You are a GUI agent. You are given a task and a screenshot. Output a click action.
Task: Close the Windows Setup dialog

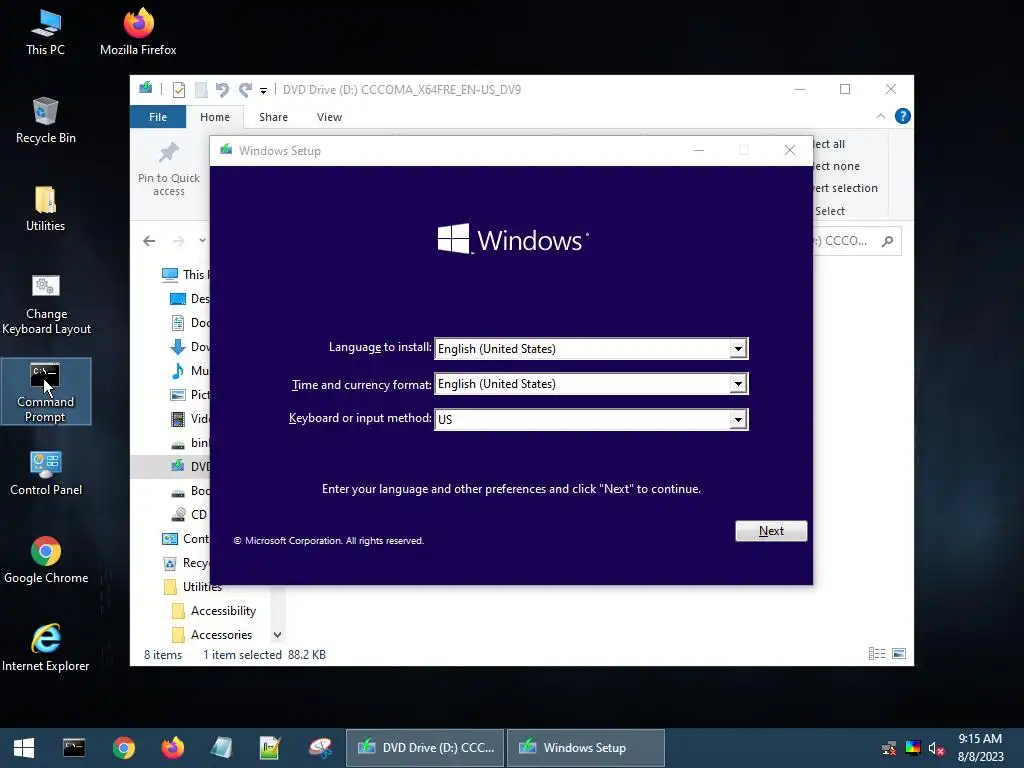pyautogui.click(x=790, y=151)
